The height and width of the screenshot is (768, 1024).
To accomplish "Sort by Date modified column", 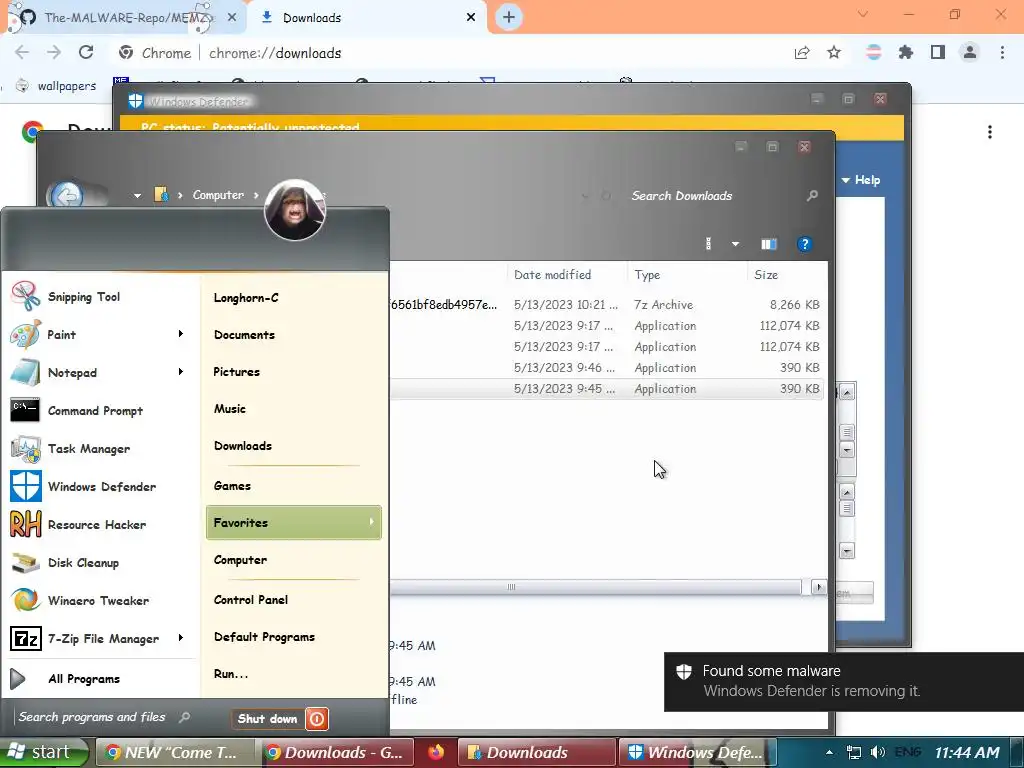I will click(x=567, y=275).
